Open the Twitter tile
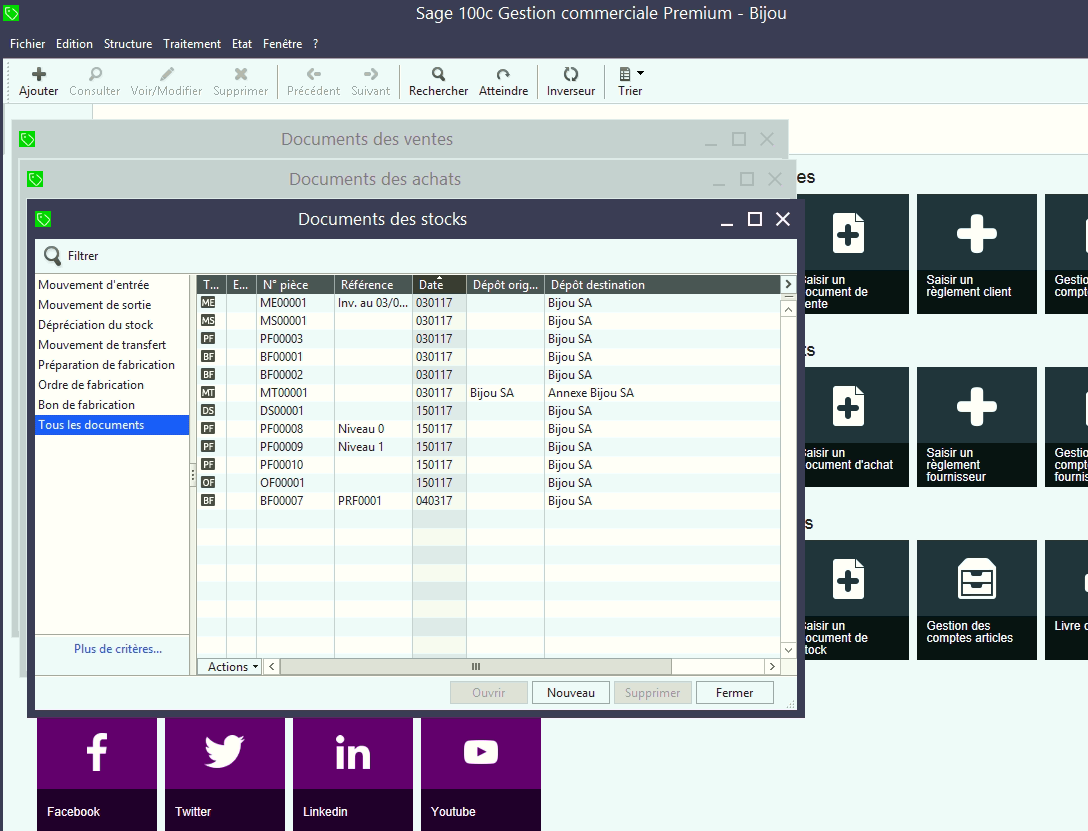 [x=225, y=774]
